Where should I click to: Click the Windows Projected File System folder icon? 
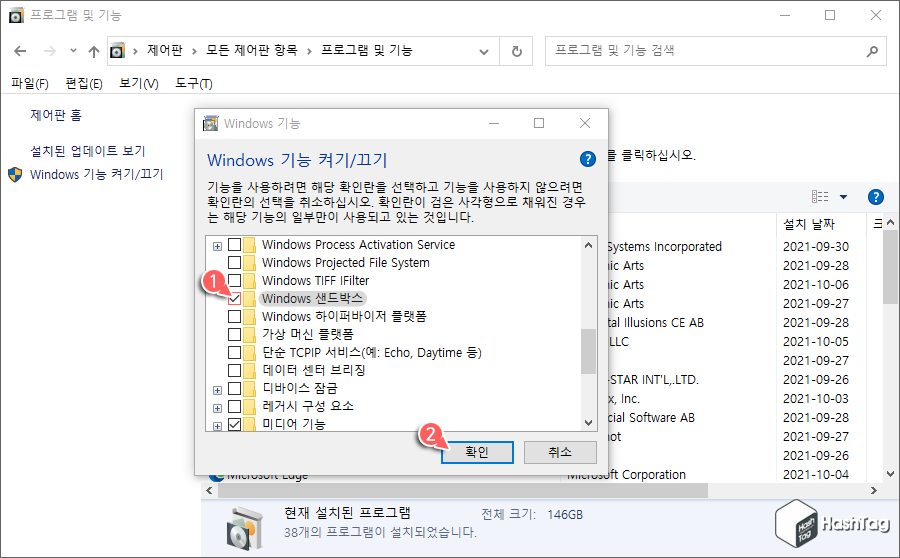click(249, 262)
